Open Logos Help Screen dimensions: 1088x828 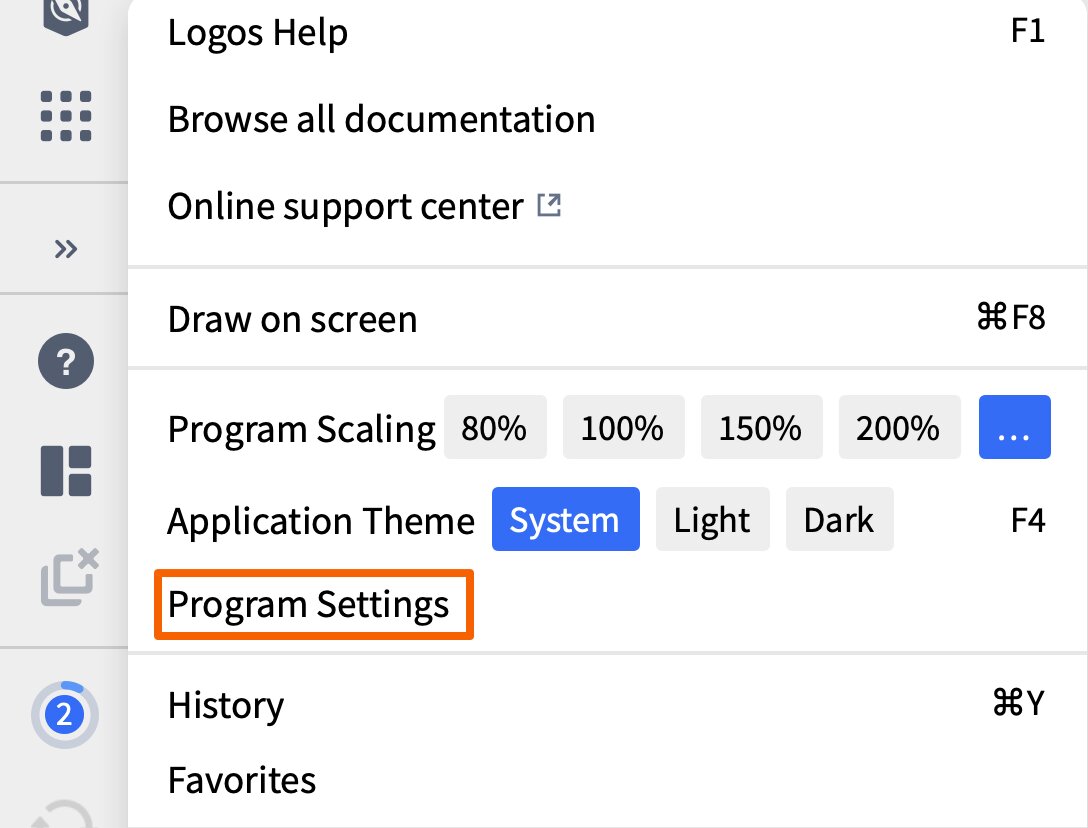(258, 32)
